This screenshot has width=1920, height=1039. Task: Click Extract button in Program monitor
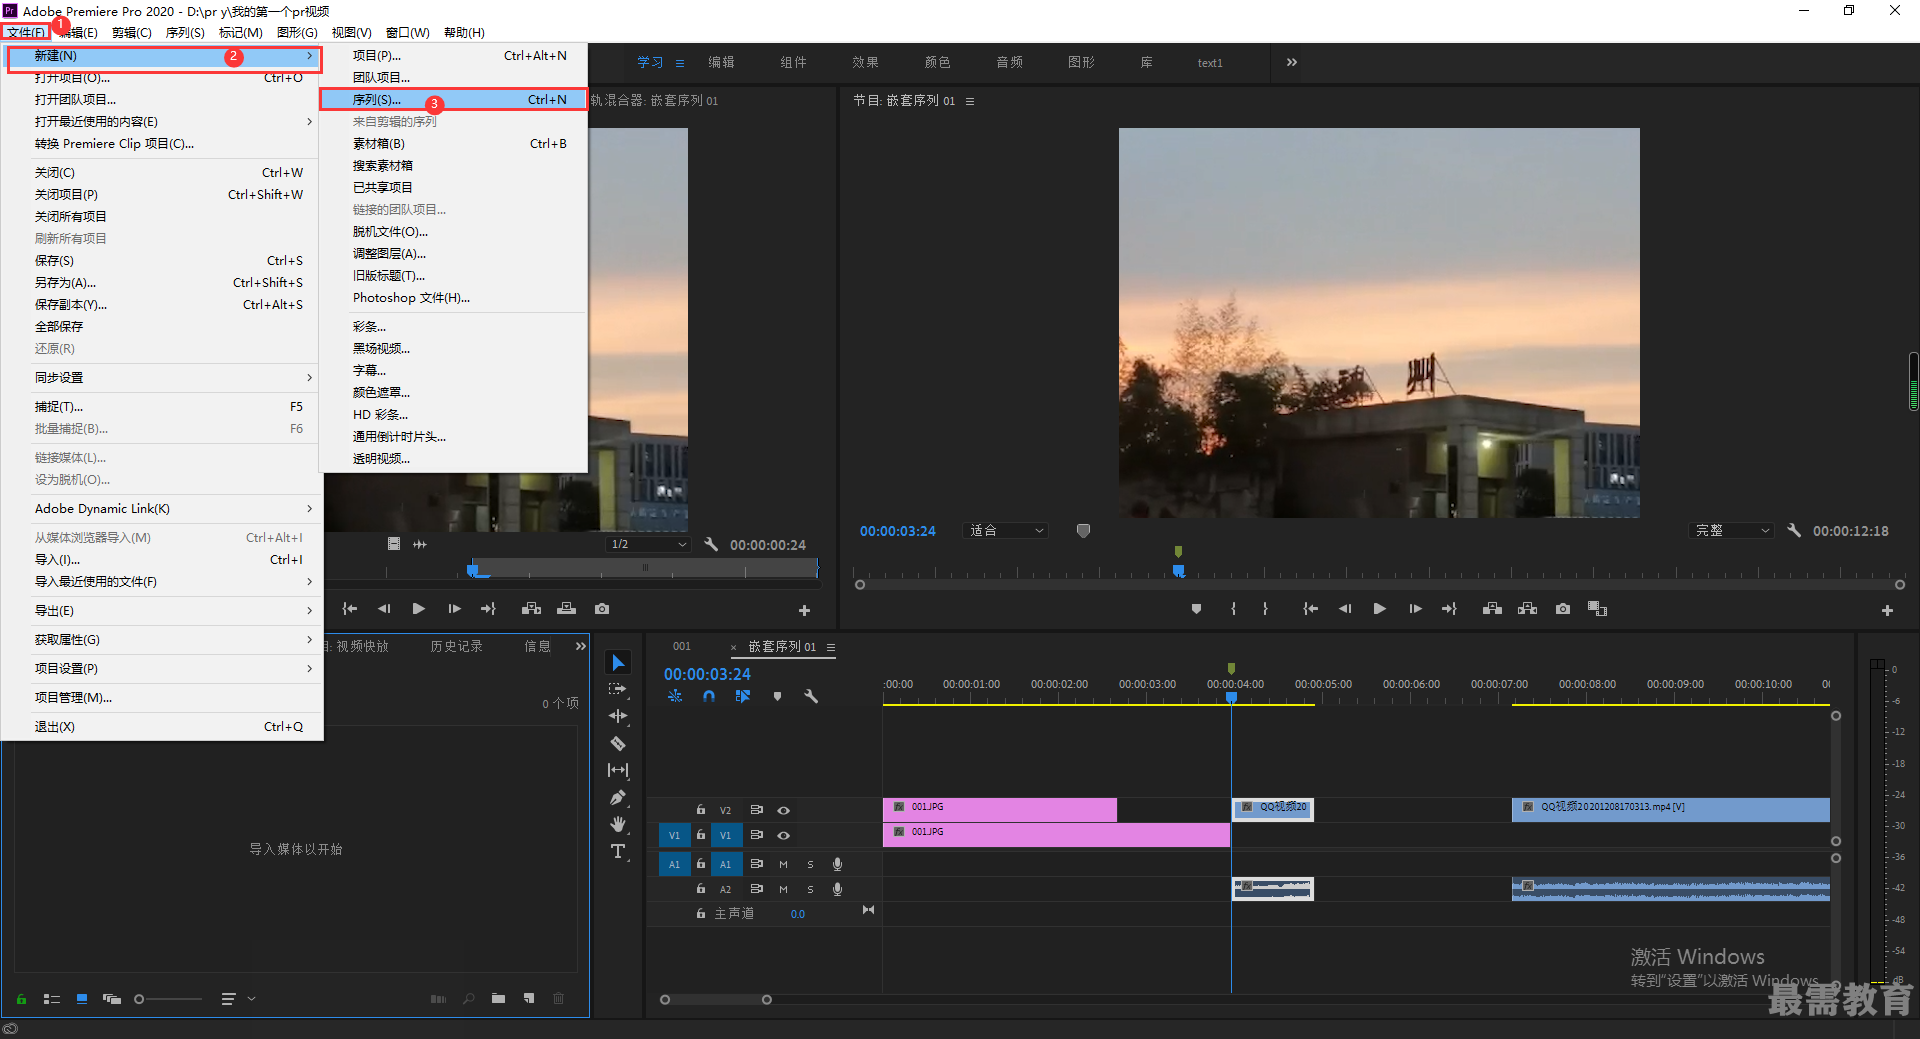(x=1527, y=609)
